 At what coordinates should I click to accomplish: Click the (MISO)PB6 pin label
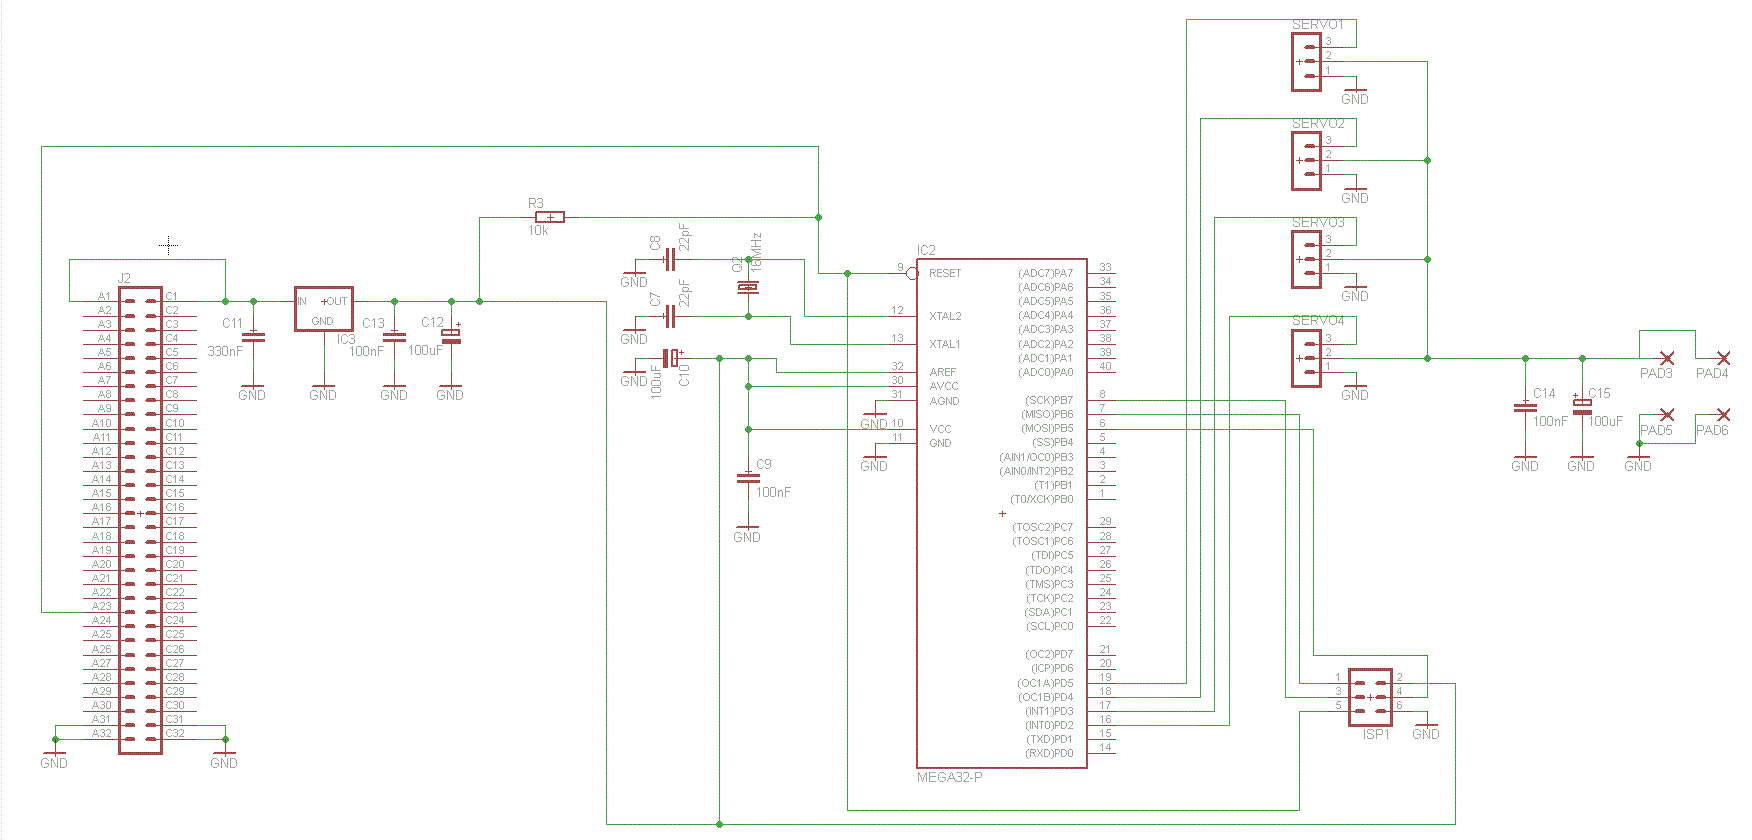1047,414
